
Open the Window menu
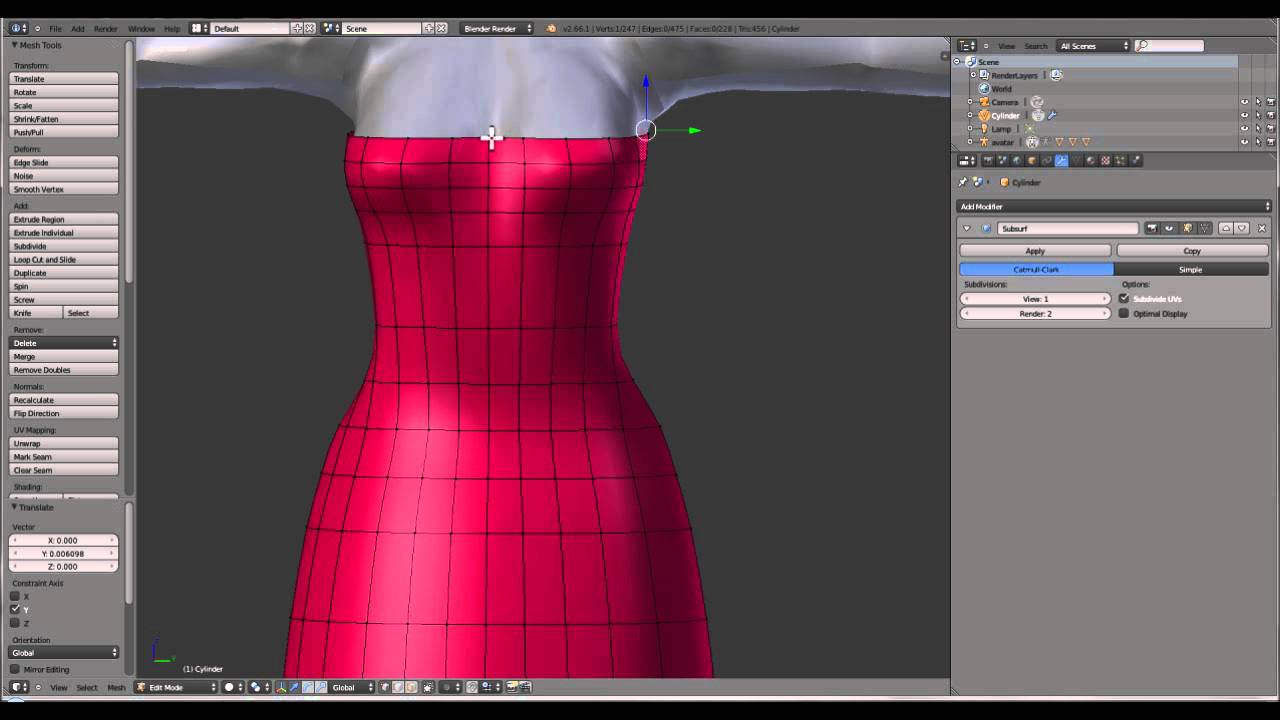[x=141, y=28]
